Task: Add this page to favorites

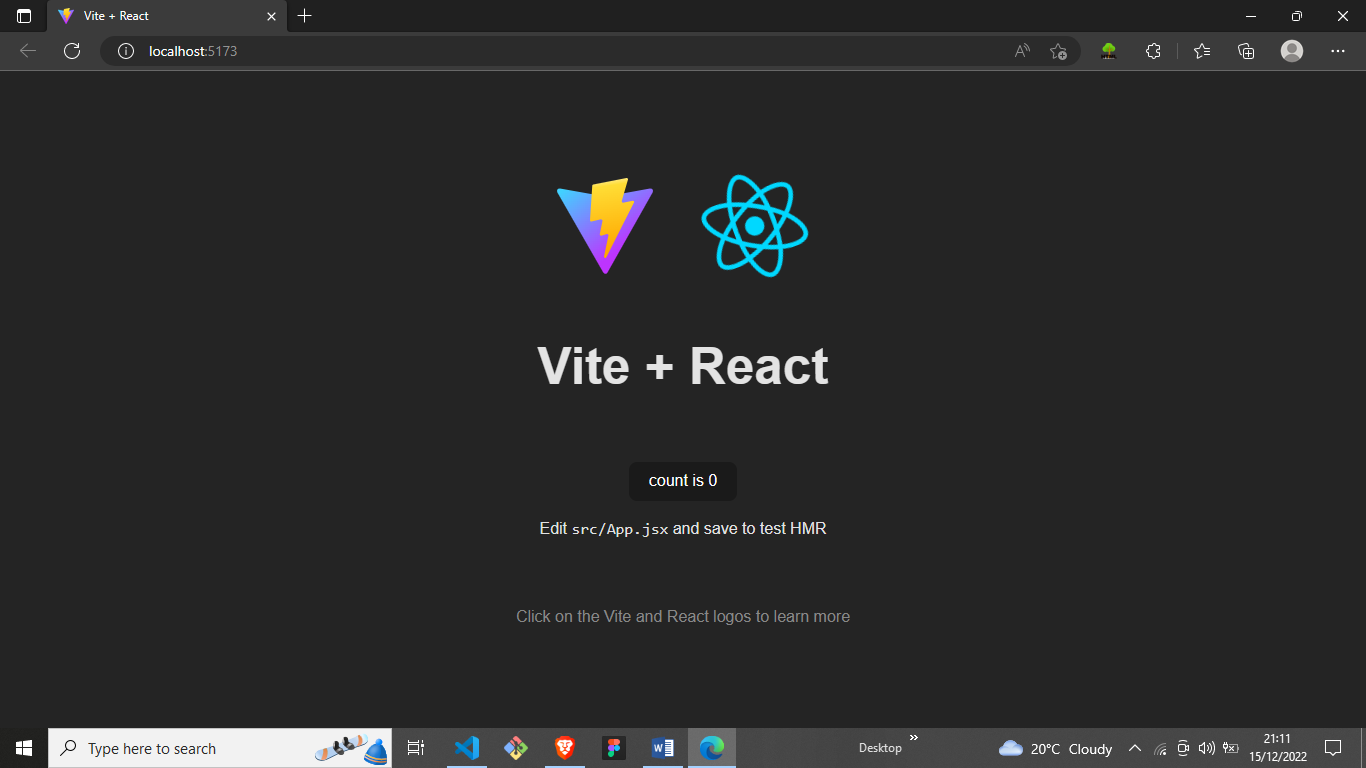Action: click(x=1058, y=51)
